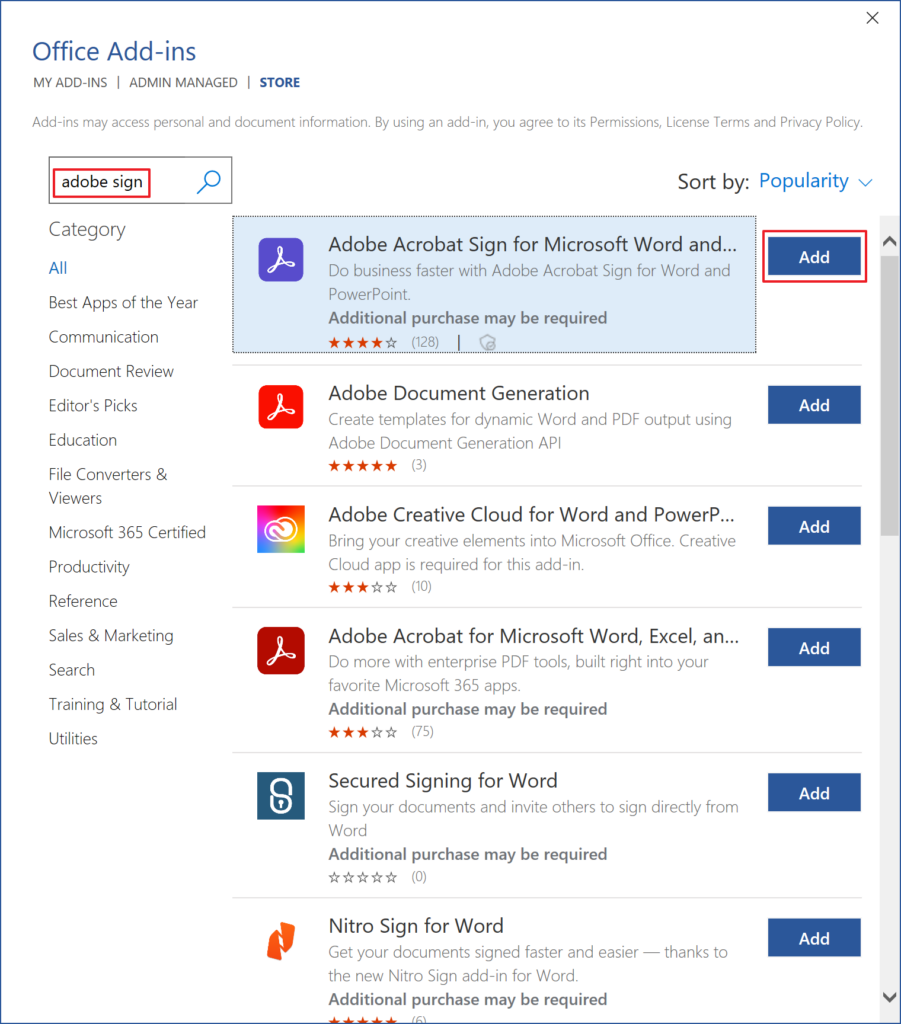This screenshot has height=1024, width=901.
Task: Add the Nitro Sign for Word add-in
Action: click(x=814, y=938)
